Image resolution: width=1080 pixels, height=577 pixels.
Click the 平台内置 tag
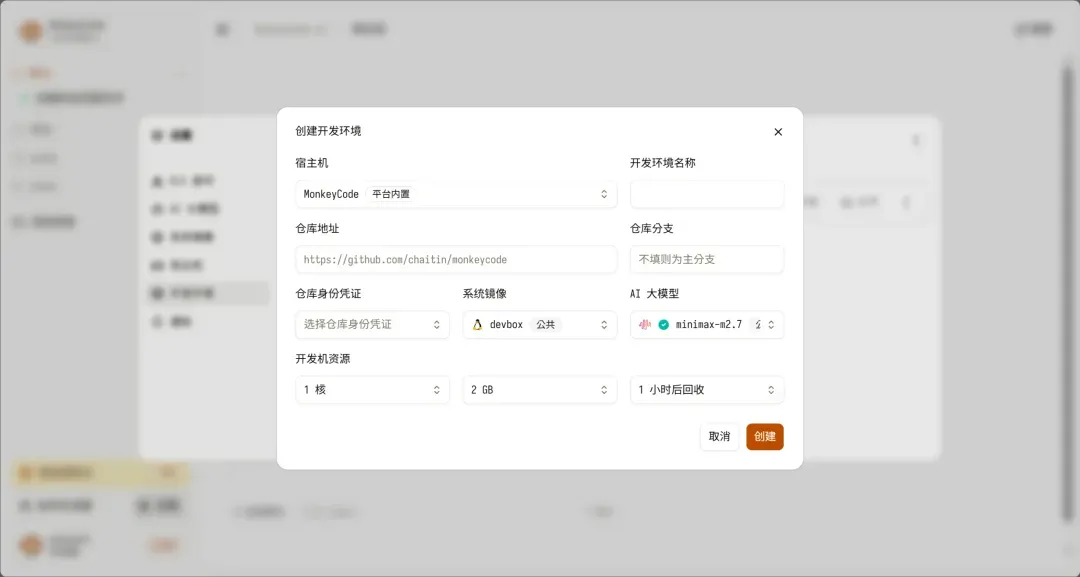click(391, 194)
